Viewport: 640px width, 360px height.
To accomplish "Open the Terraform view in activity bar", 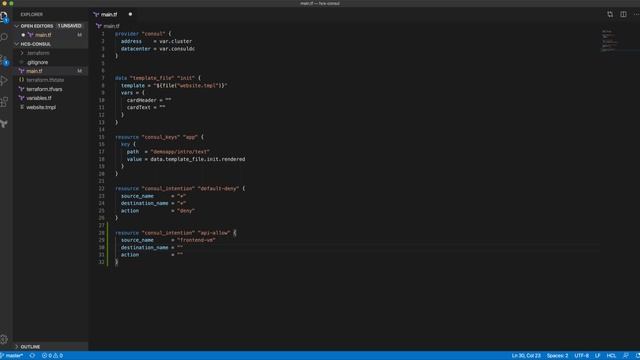I will point(4,123).
